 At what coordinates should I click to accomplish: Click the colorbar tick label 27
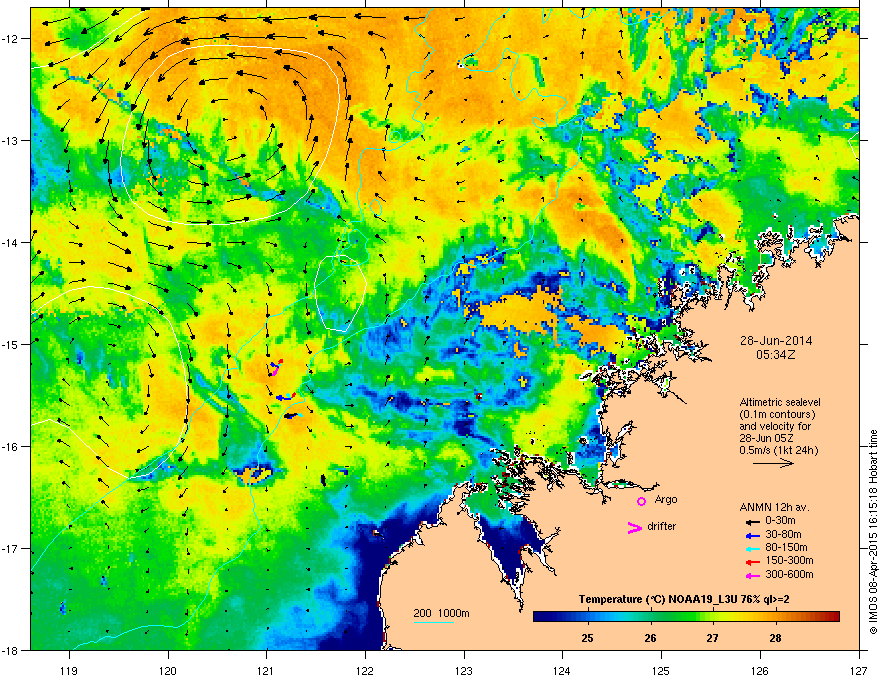(x=713, y=638)
